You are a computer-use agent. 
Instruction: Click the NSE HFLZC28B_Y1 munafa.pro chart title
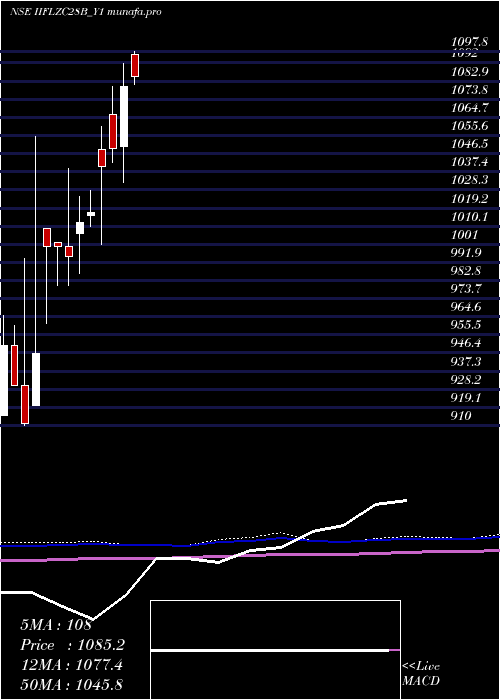(86, 12)
